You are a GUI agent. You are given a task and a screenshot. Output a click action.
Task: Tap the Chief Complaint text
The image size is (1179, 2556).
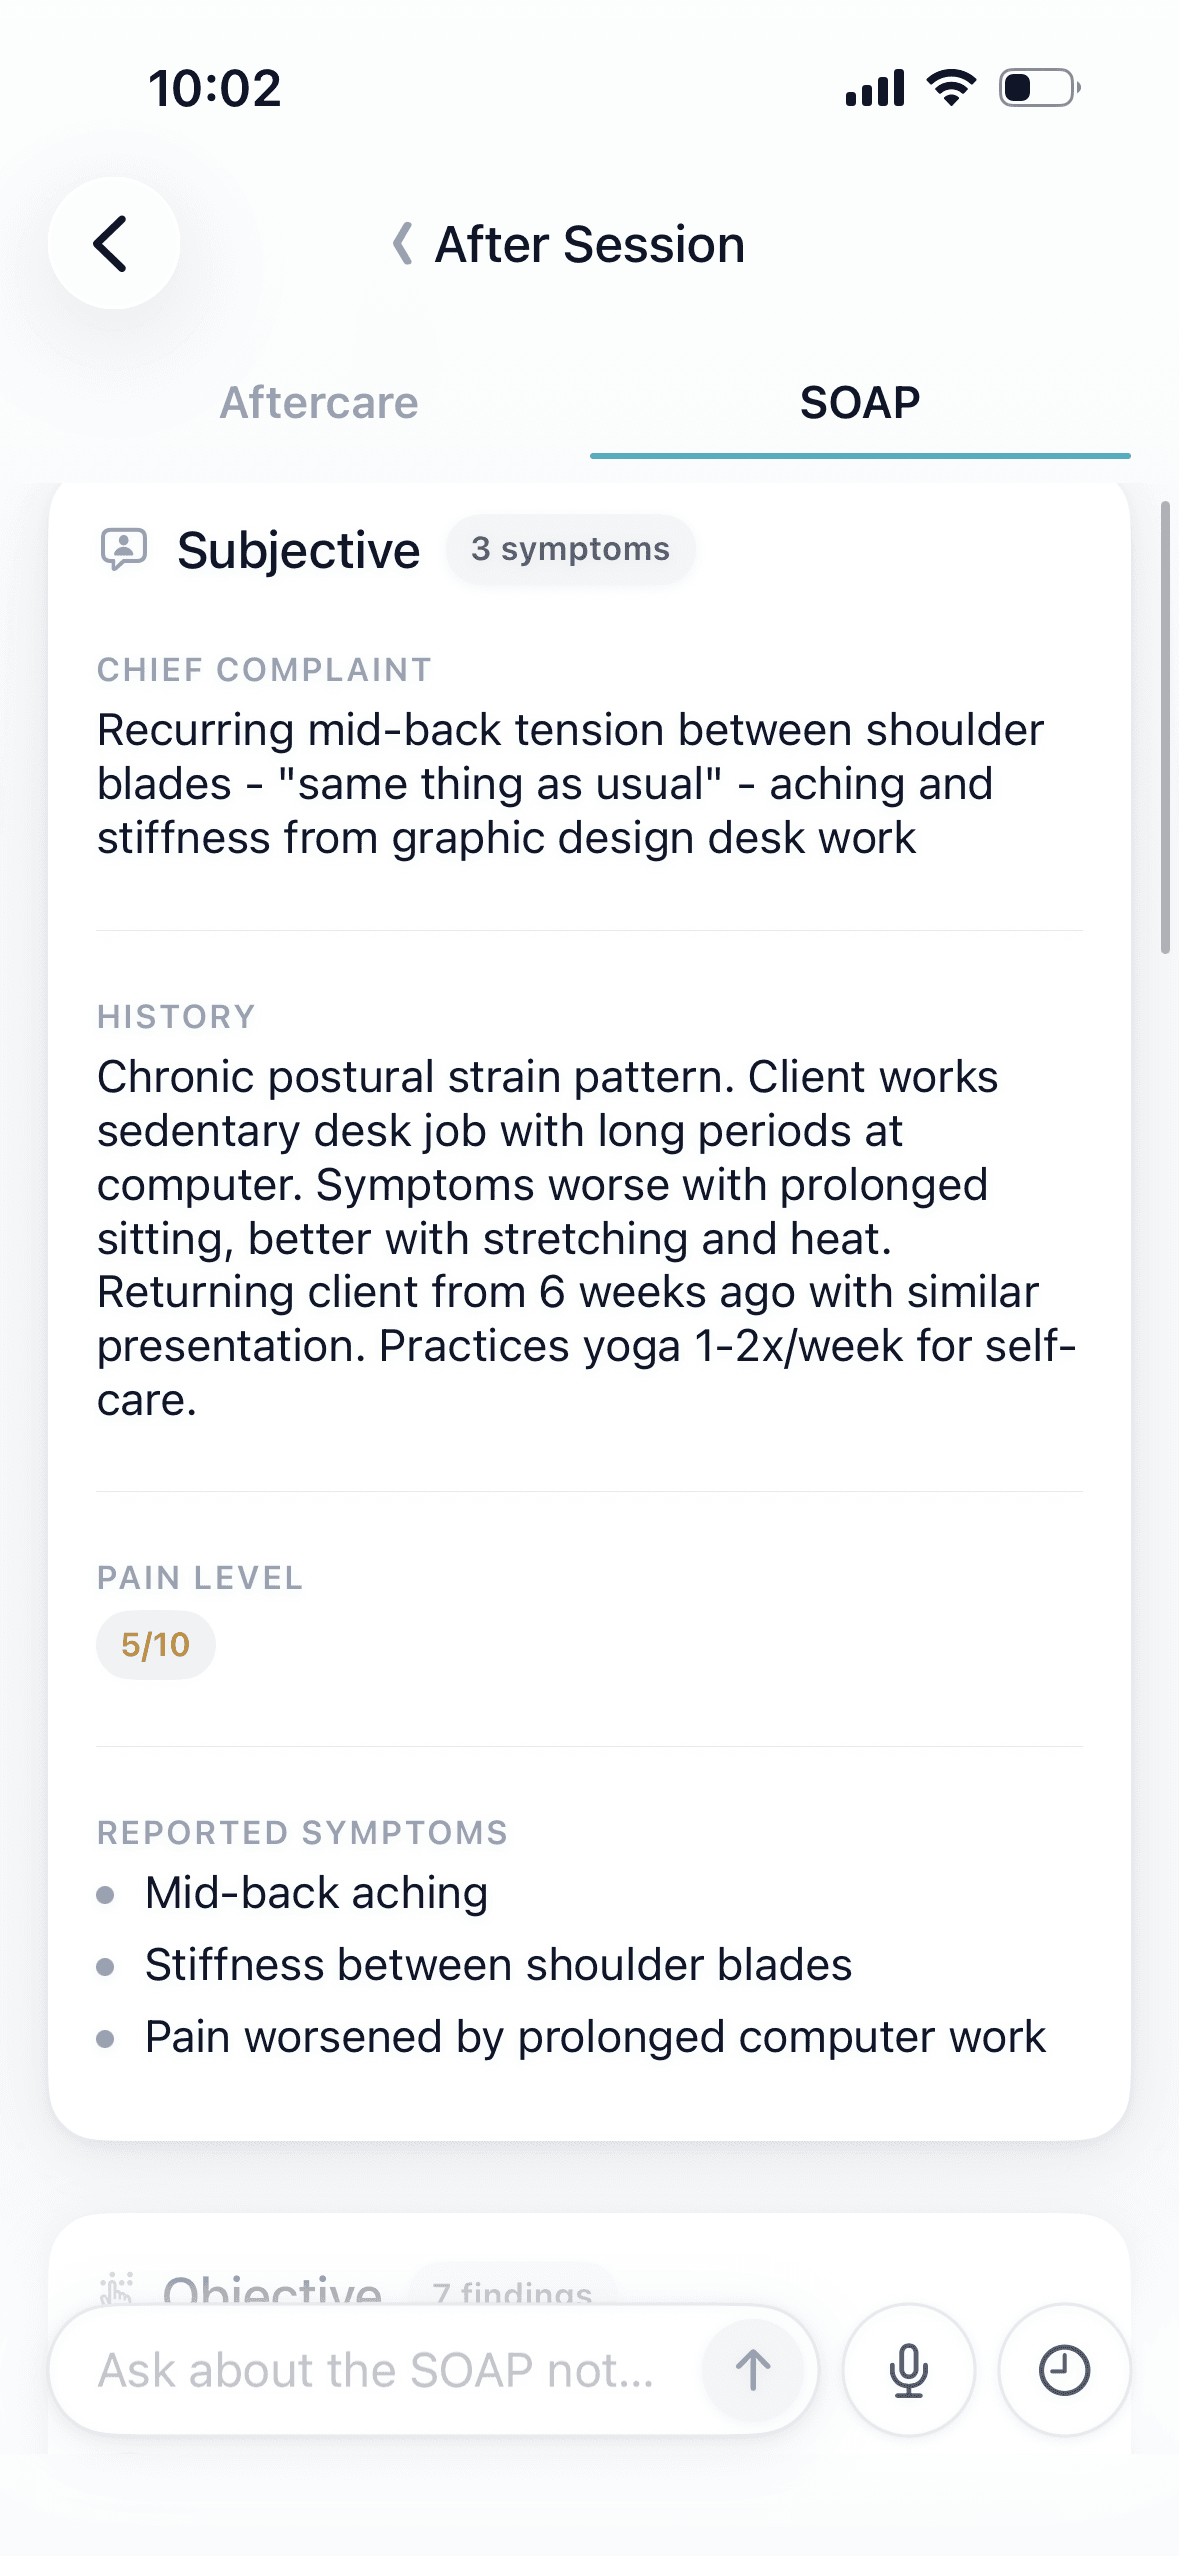tap(570, 784)
